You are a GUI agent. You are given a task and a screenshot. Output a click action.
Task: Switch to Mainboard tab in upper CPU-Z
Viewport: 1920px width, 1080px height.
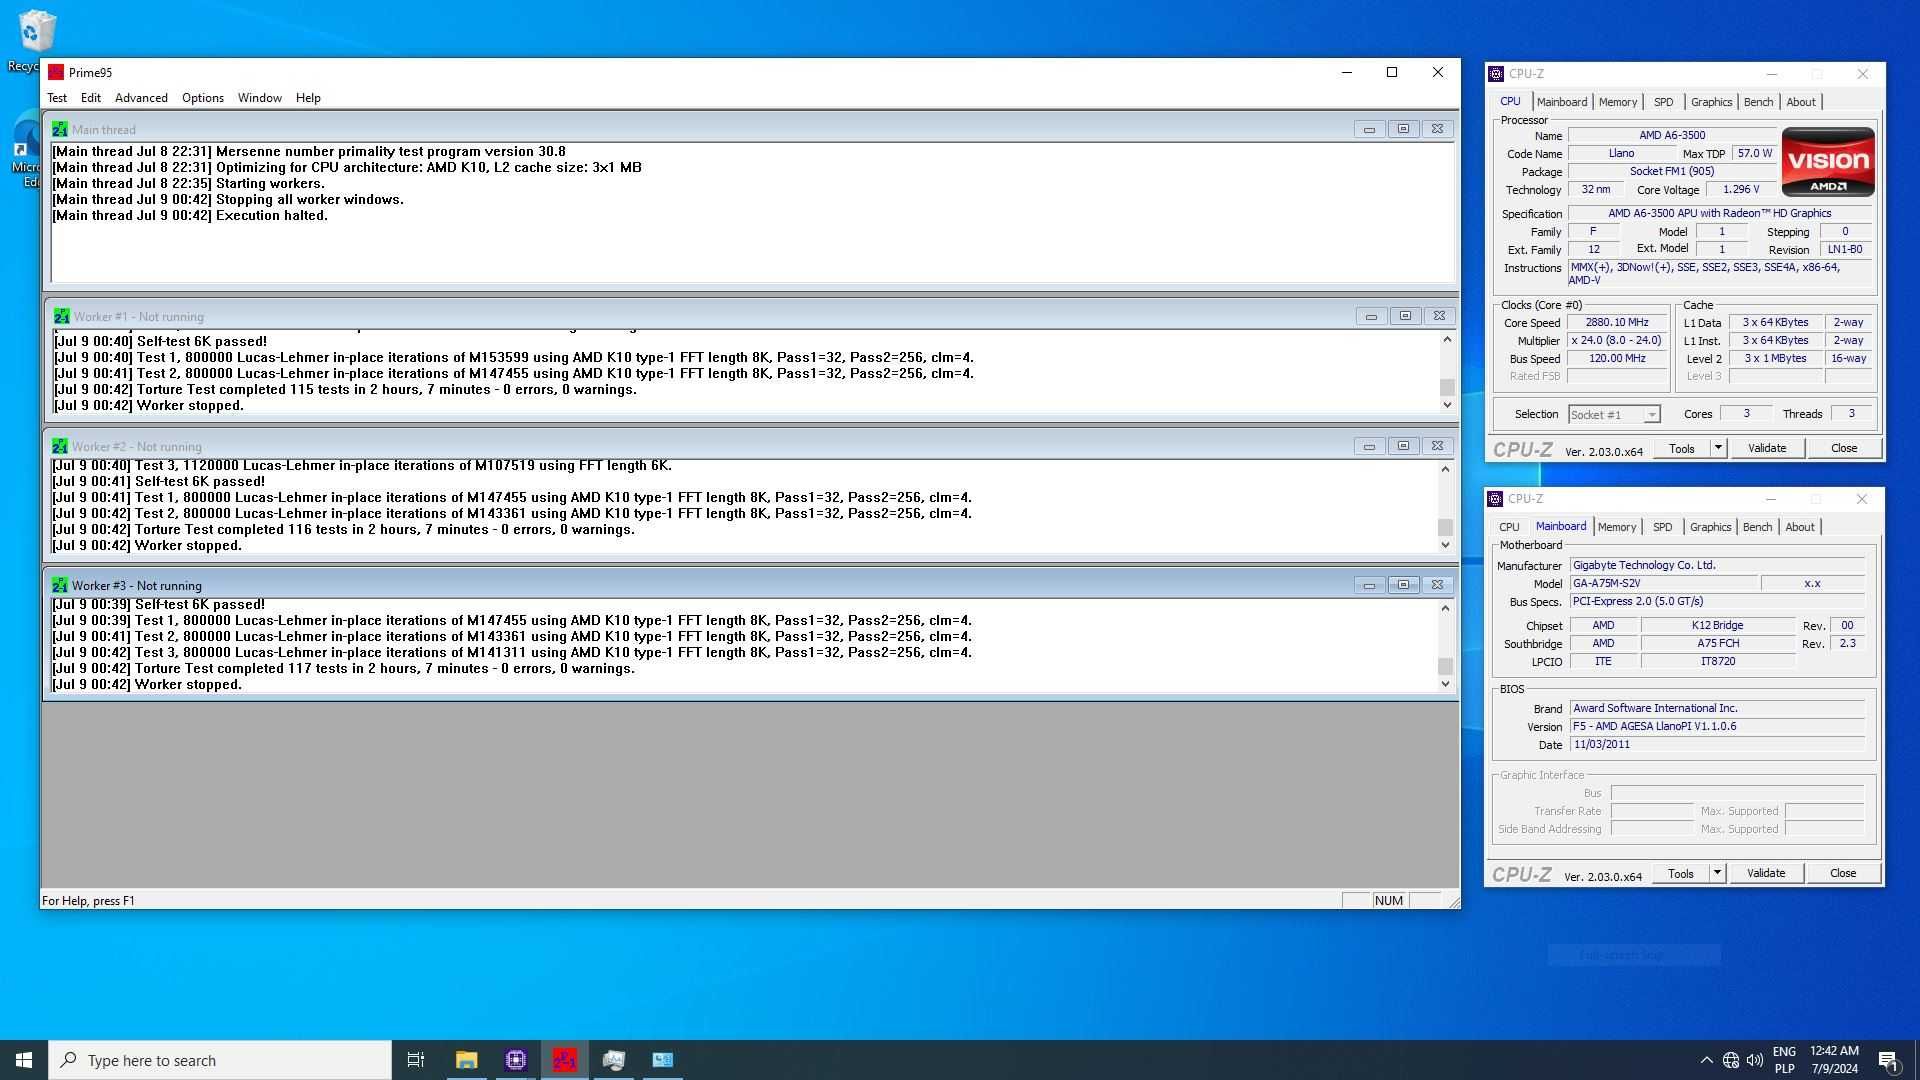click(x=1562, y=102)
